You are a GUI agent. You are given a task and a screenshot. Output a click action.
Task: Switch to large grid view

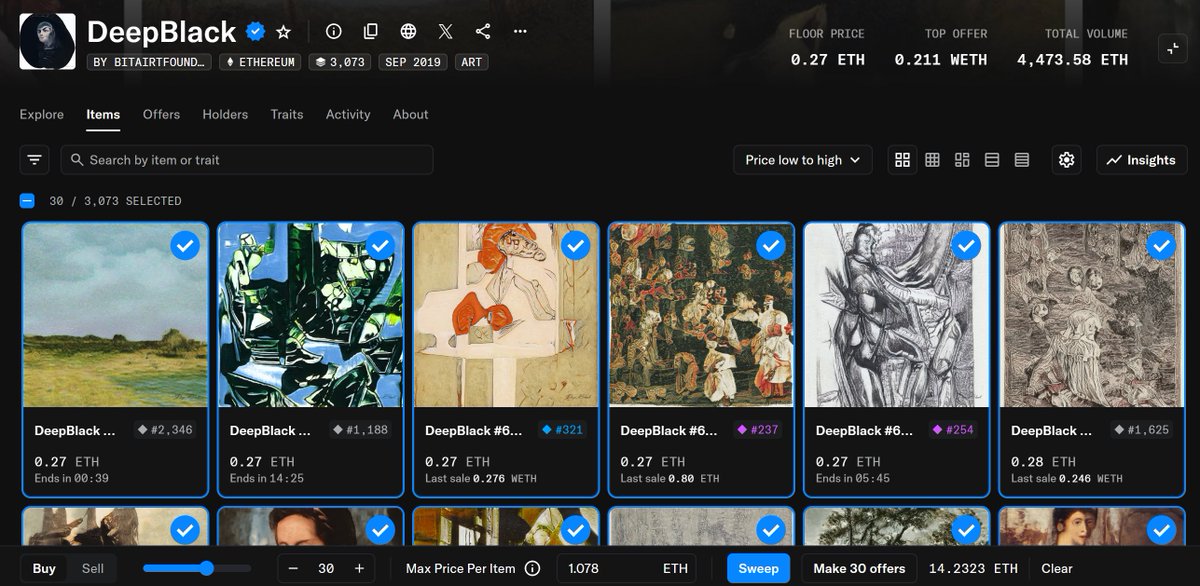pyautogui.click(x=902, y=160)
